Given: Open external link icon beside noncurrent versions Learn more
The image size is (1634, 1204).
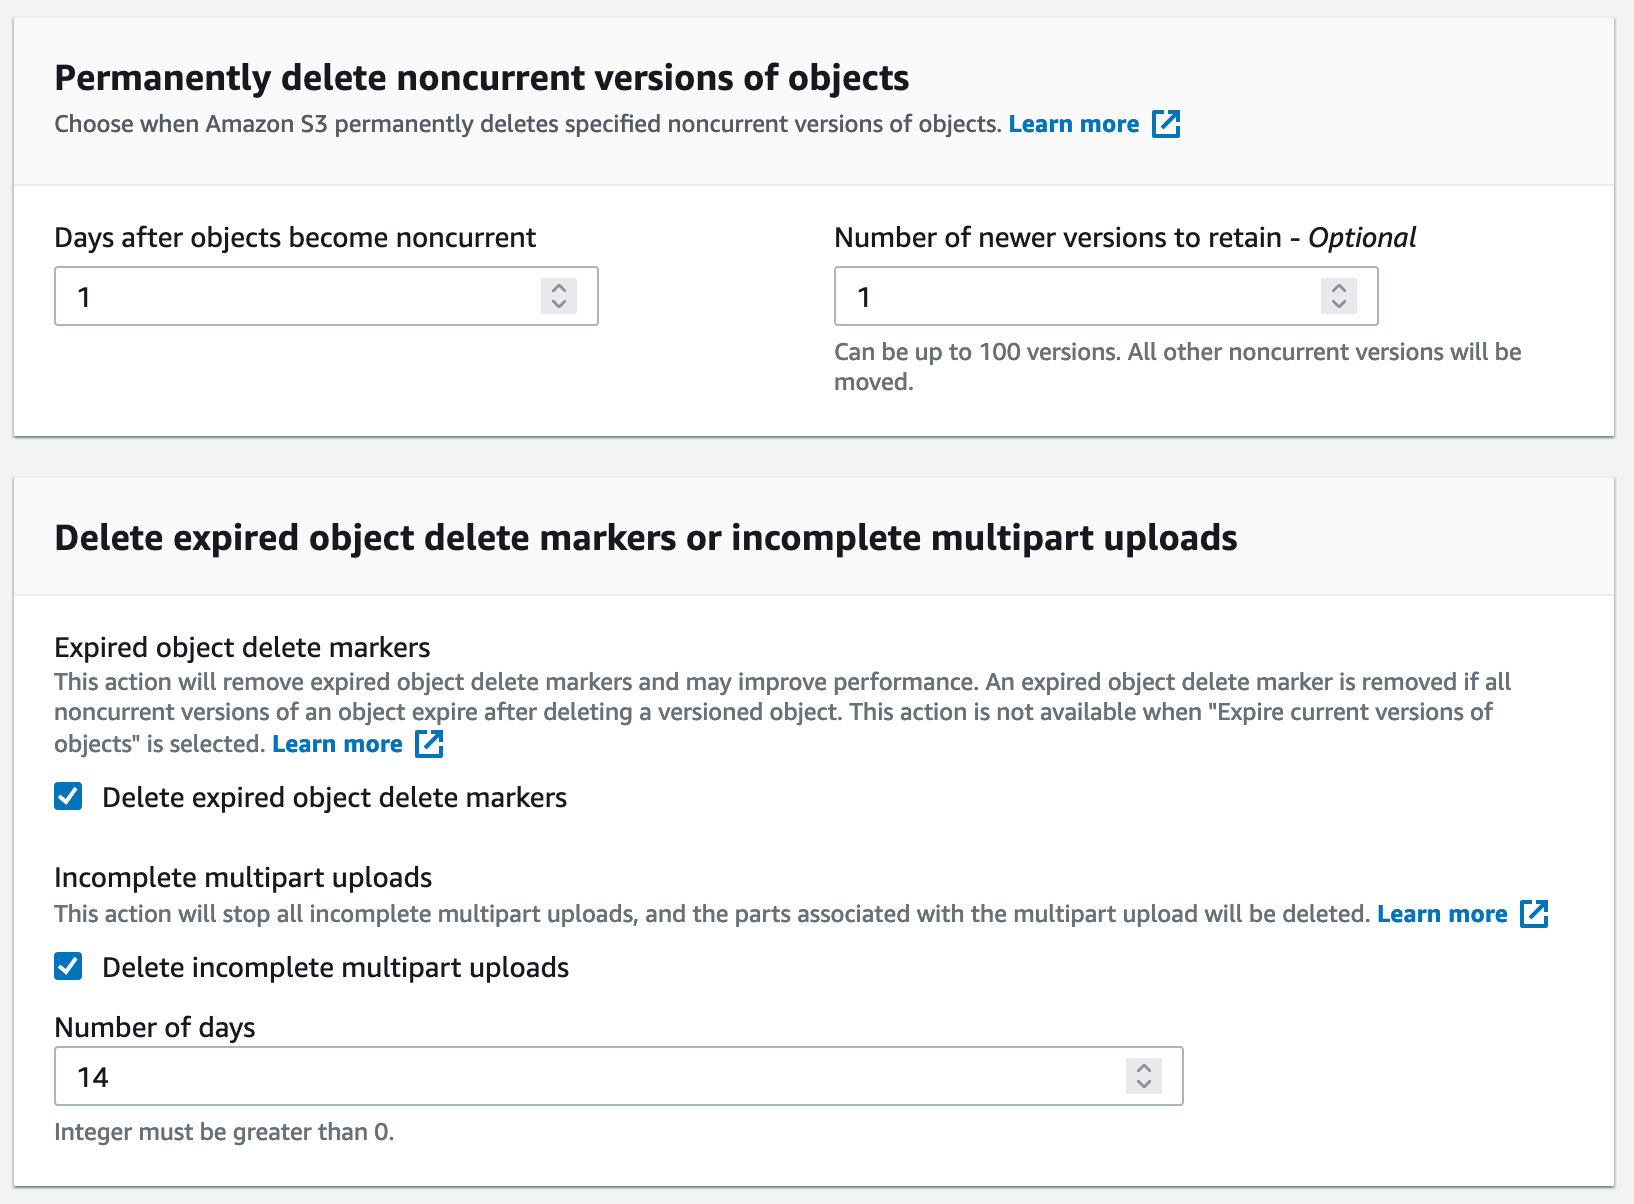Looking at the screenshot, I should tap(1166, 124).
